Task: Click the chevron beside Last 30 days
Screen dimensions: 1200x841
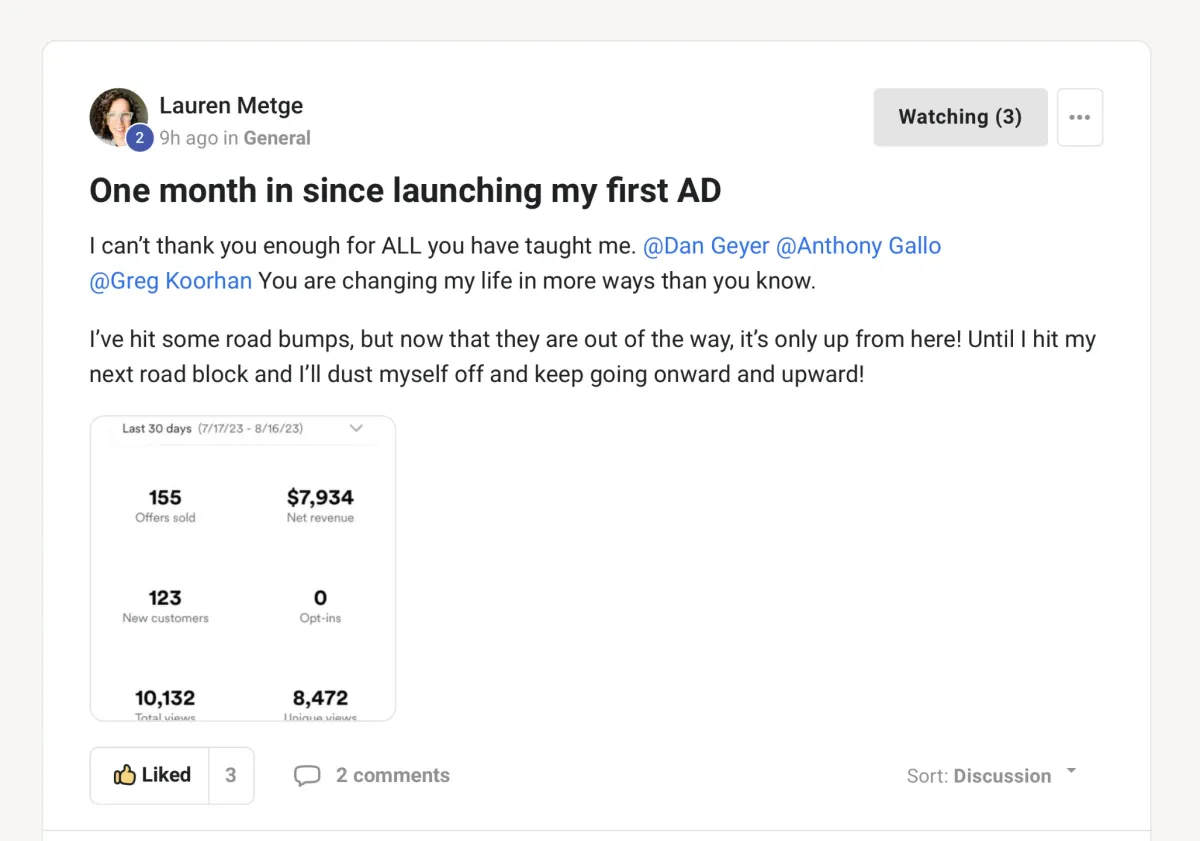Action: 356,428
